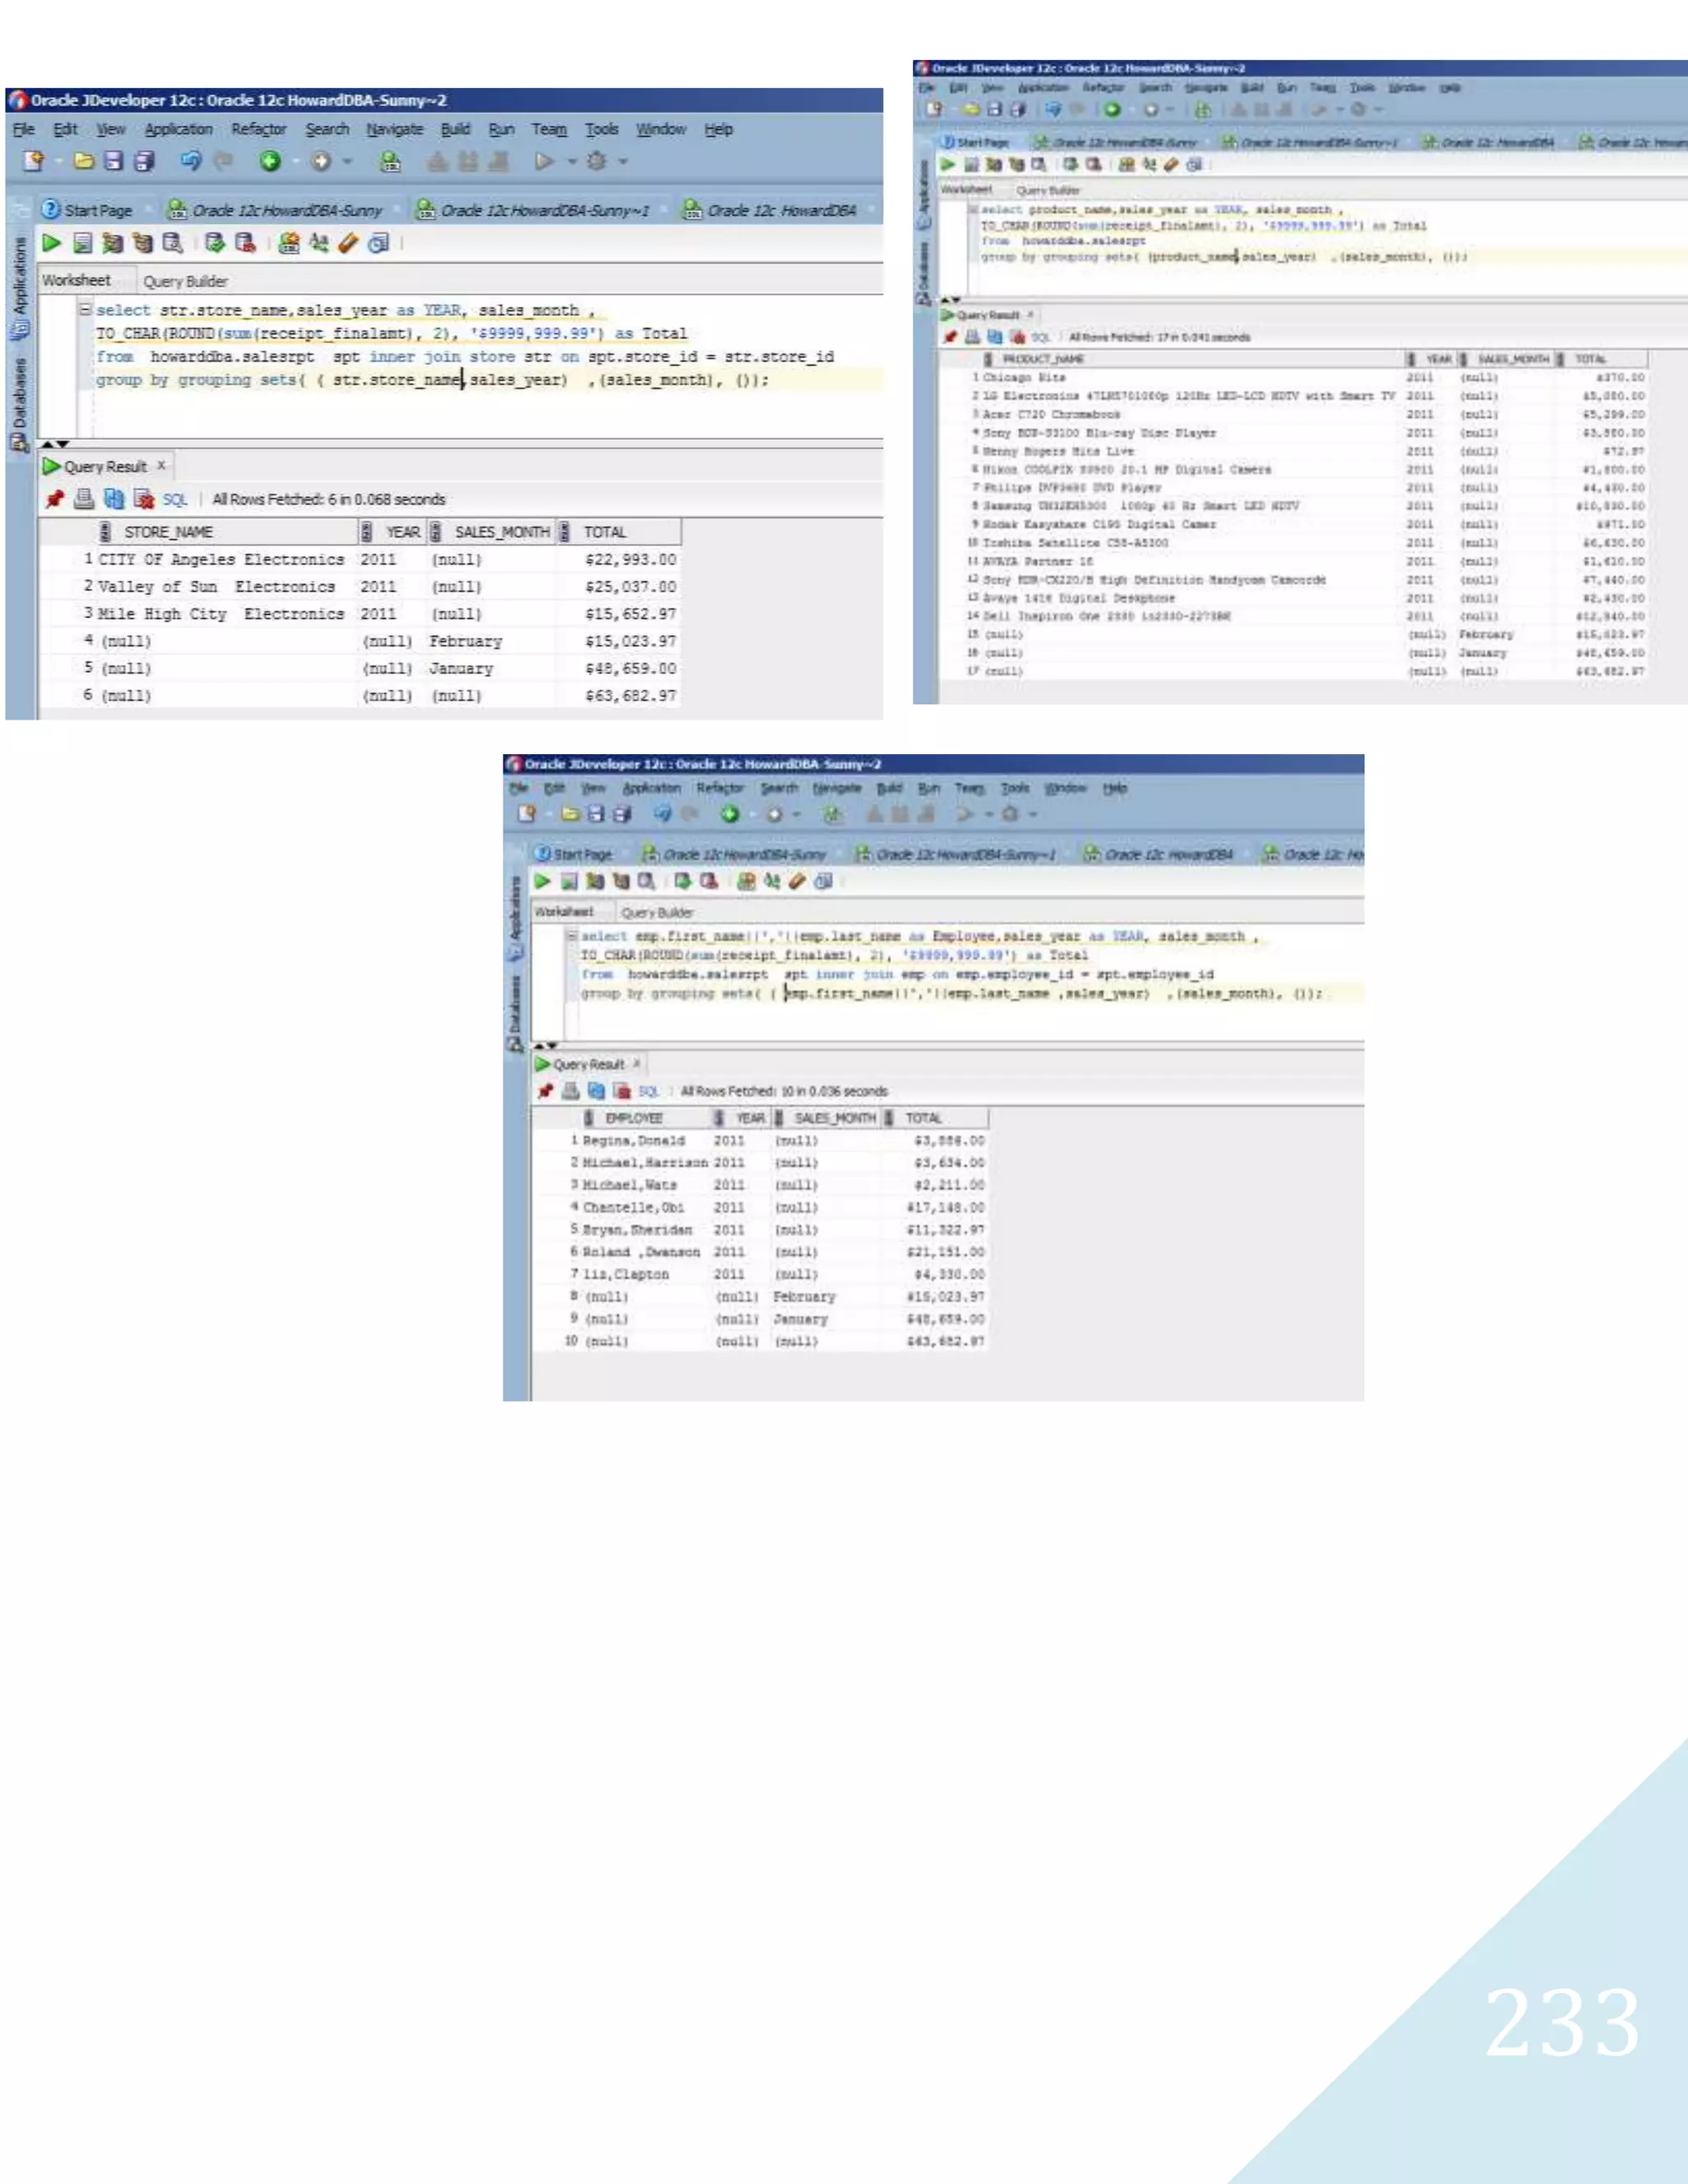
Task: Open the Navigate menu in store query window
Action: click(x=395, y=129)
